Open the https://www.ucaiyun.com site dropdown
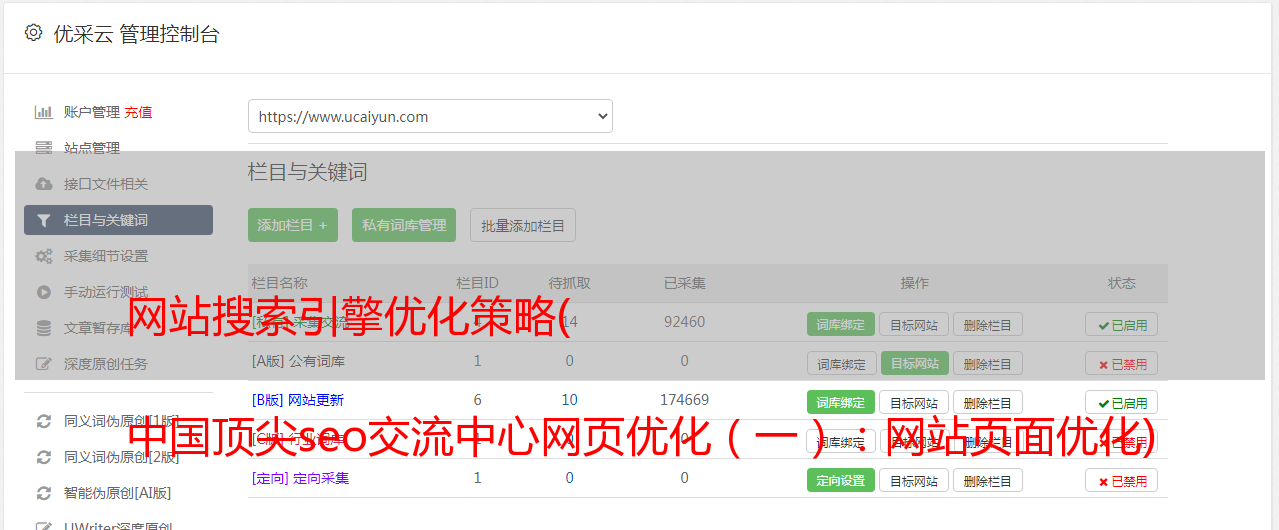Image resolution: width=1279 pixels, height=530 pixels. tap(430, 116)
